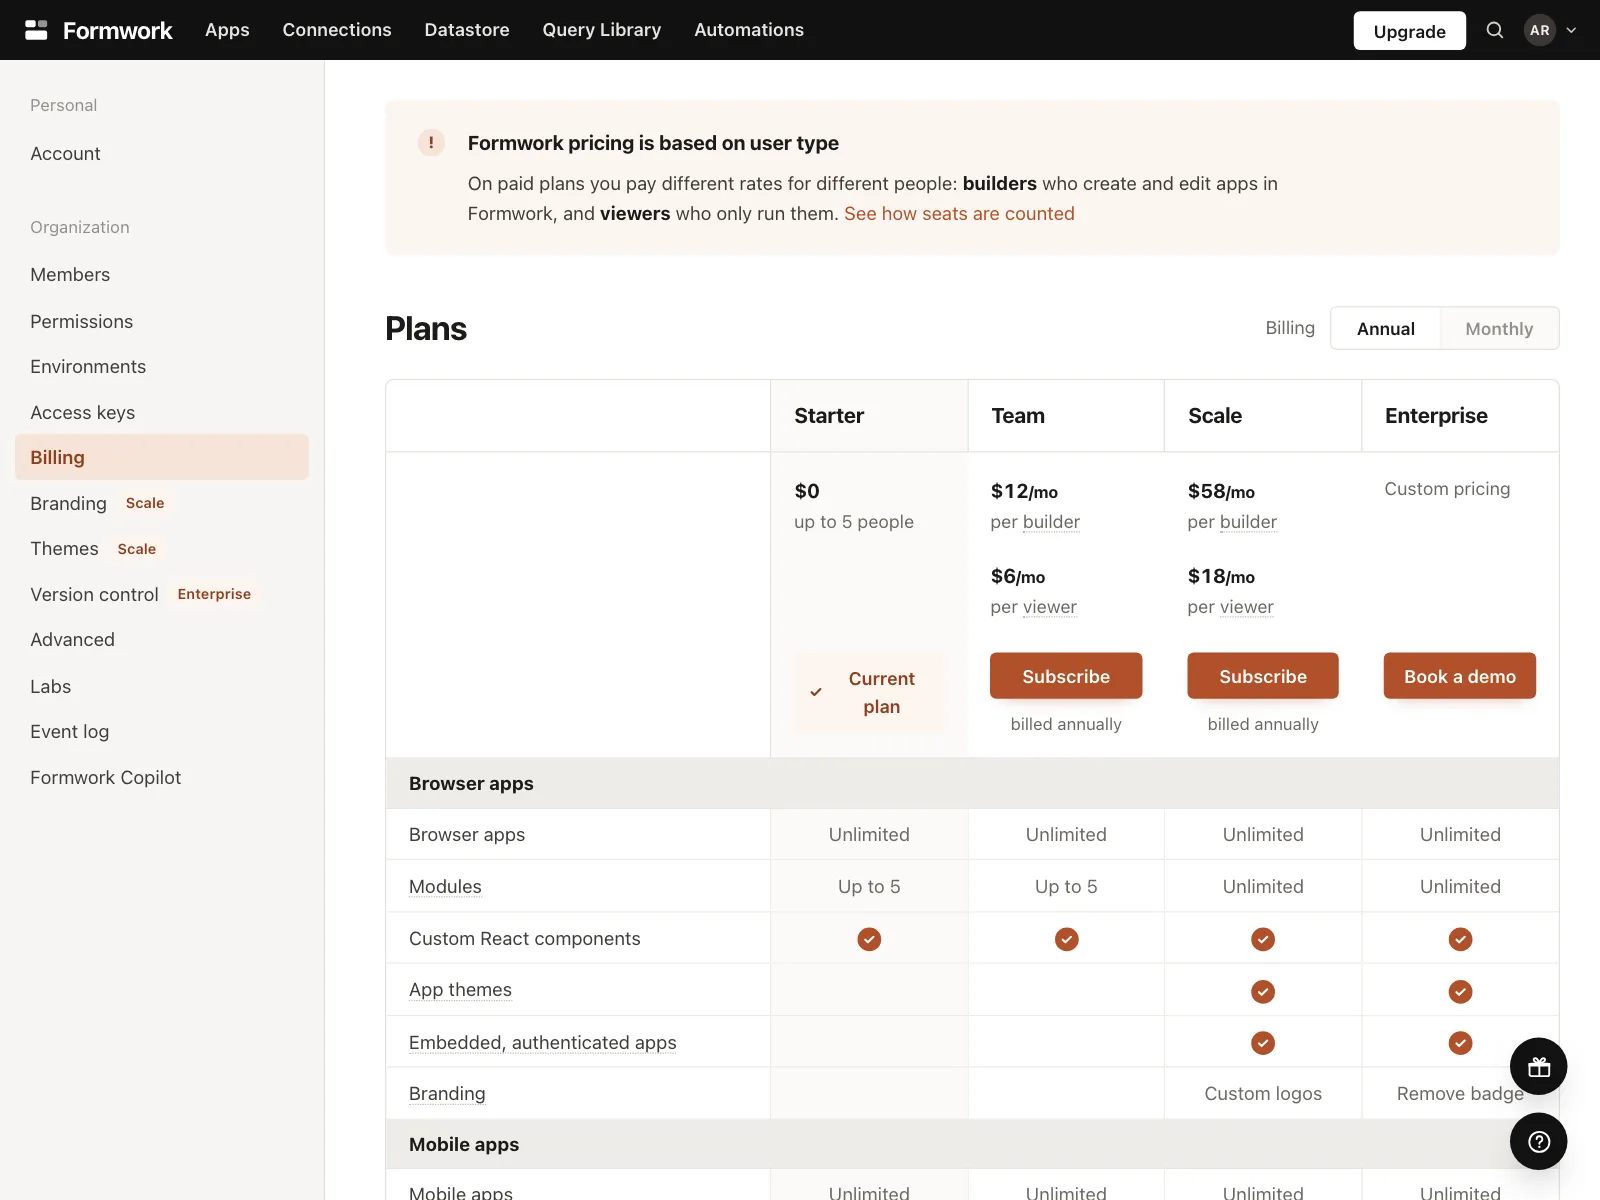The image size is (1600, 1200).
Task: Click Scale checkmark for Embedded, authenticated apps
Action: click(x=1263, y=1043)
